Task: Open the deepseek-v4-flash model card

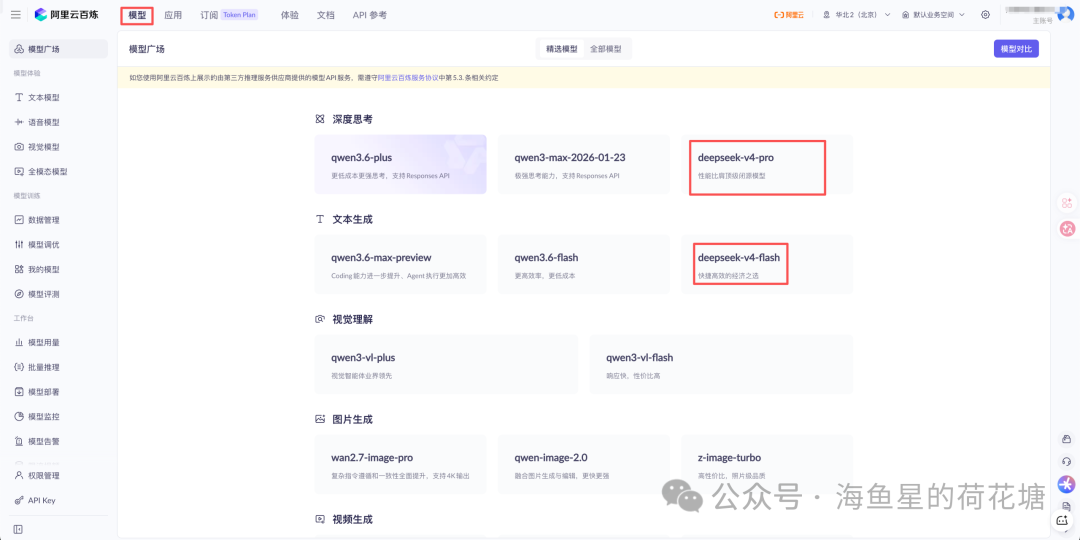Action: click(767, 264)
